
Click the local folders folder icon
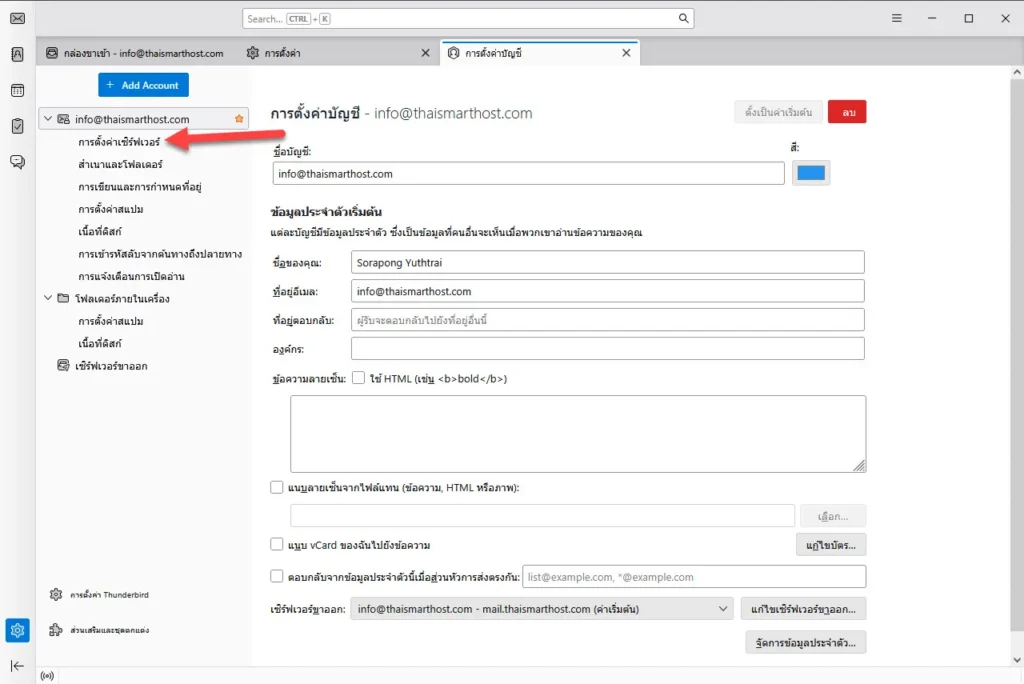click(x=63, y=299)
